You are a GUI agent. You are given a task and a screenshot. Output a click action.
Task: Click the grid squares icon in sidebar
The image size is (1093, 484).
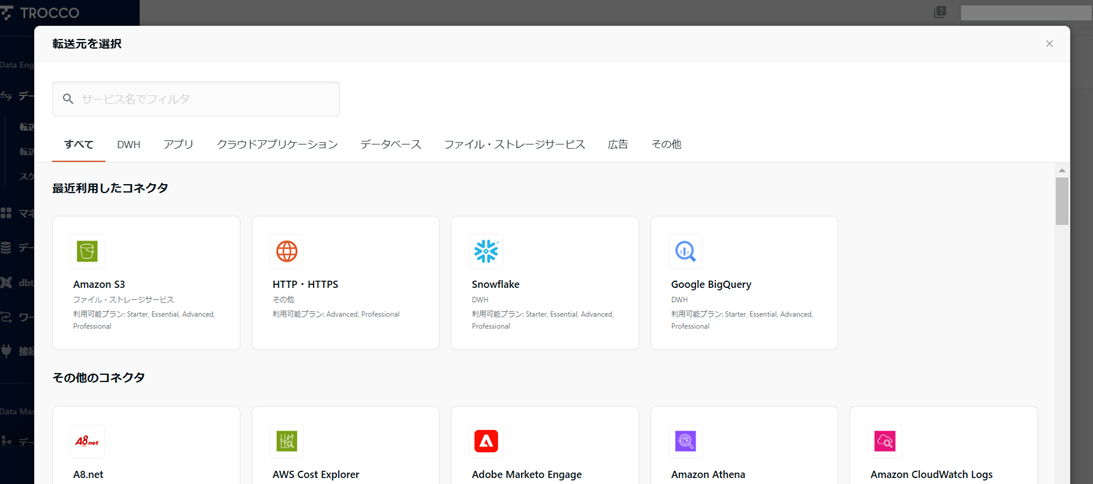(6, 212)
